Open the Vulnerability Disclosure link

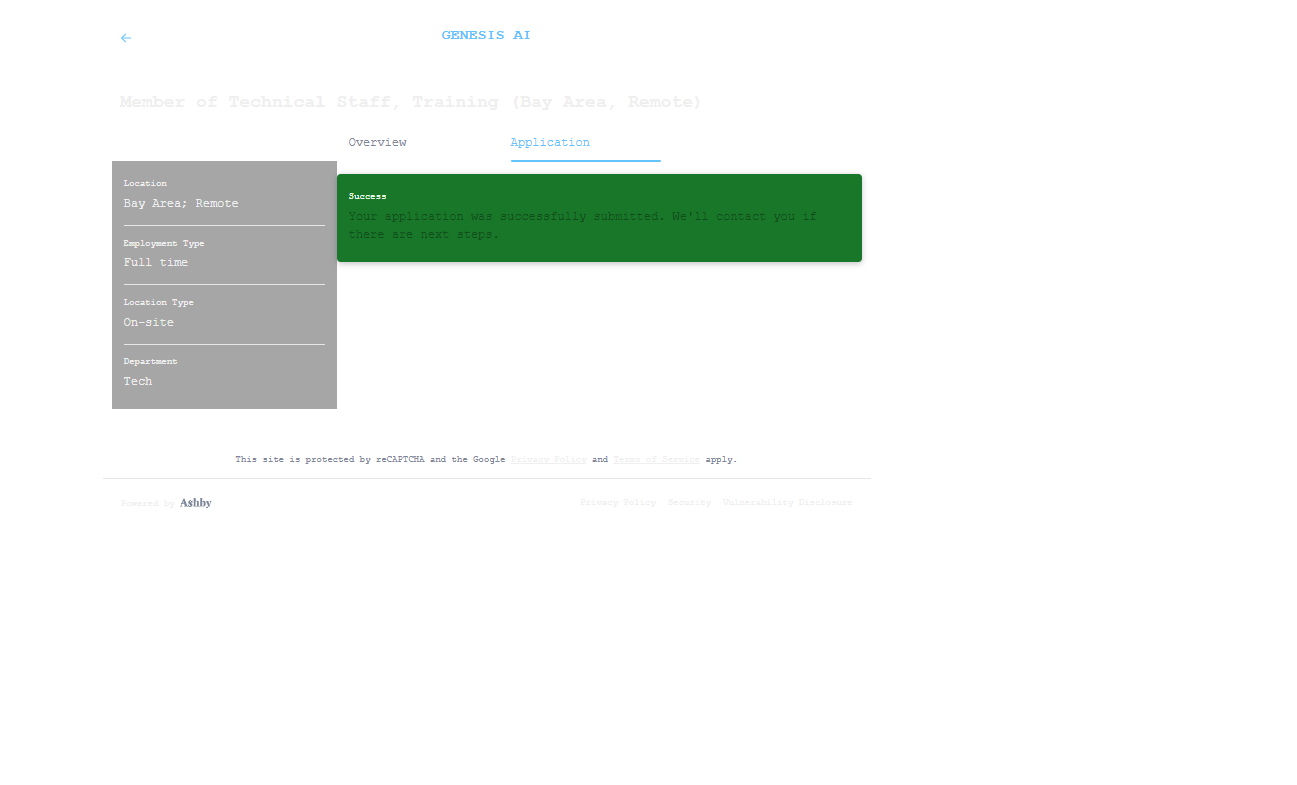pos(787,503)
